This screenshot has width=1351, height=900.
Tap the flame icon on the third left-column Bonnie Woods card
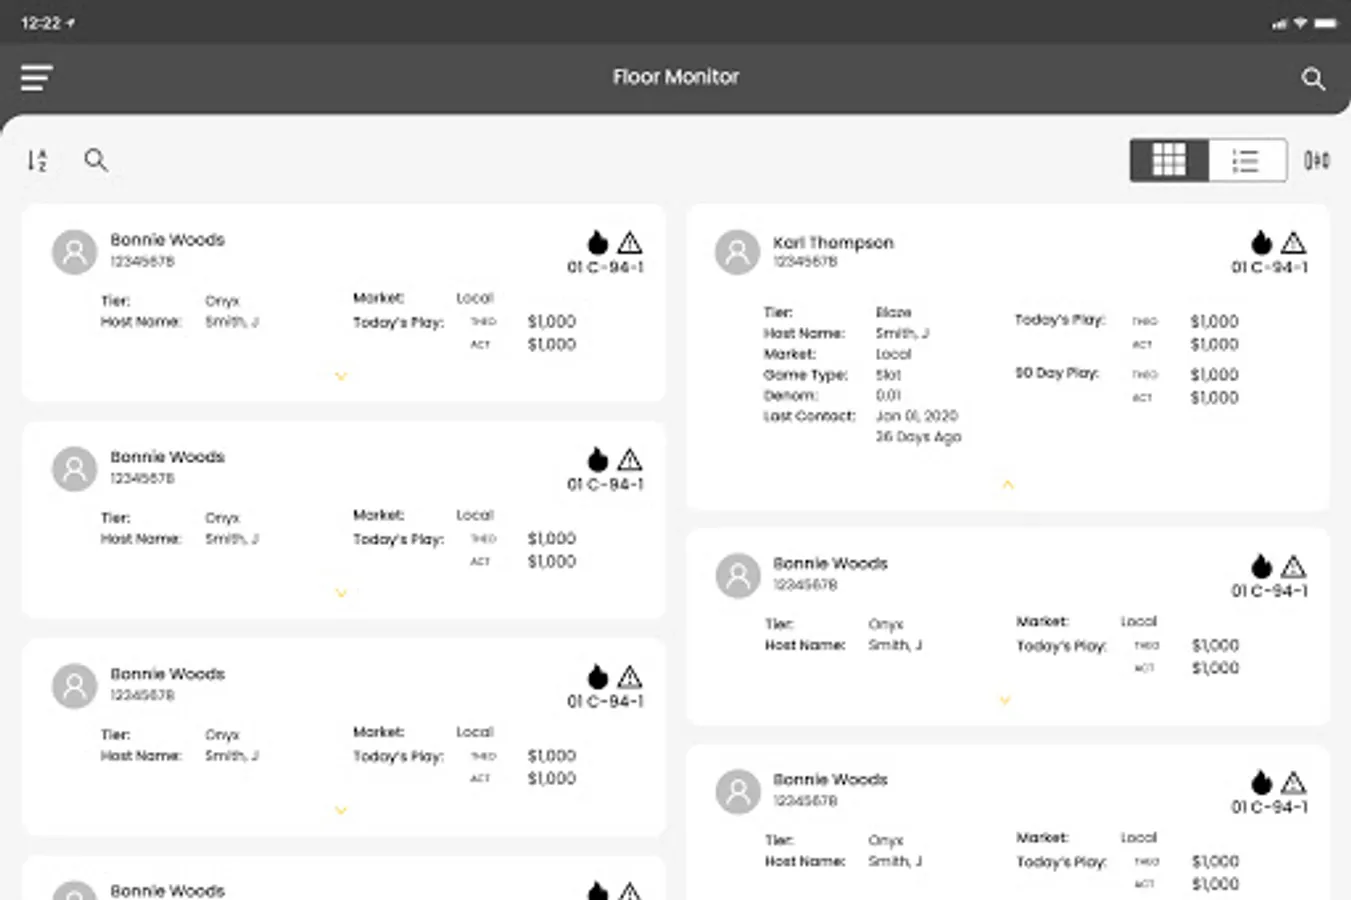tap(597, 676)
